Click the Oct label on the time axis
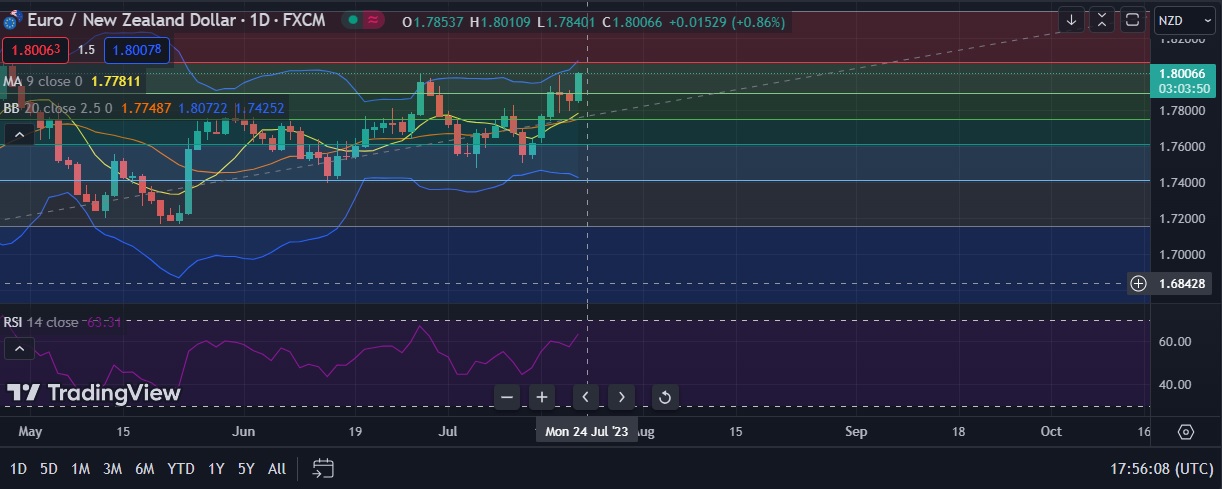1222x489 pixels. coord(1051,432)
